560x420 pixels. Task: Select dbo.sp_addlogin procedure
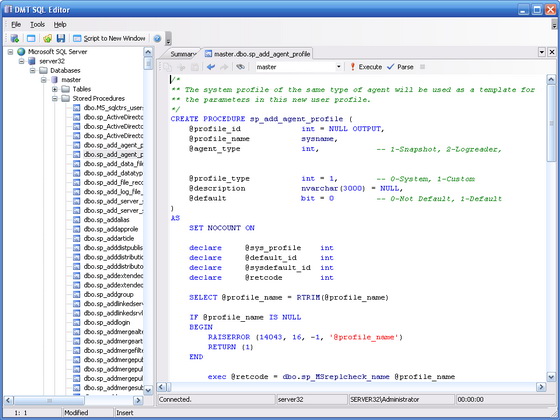pyautogui.click(x=107, y=322)
